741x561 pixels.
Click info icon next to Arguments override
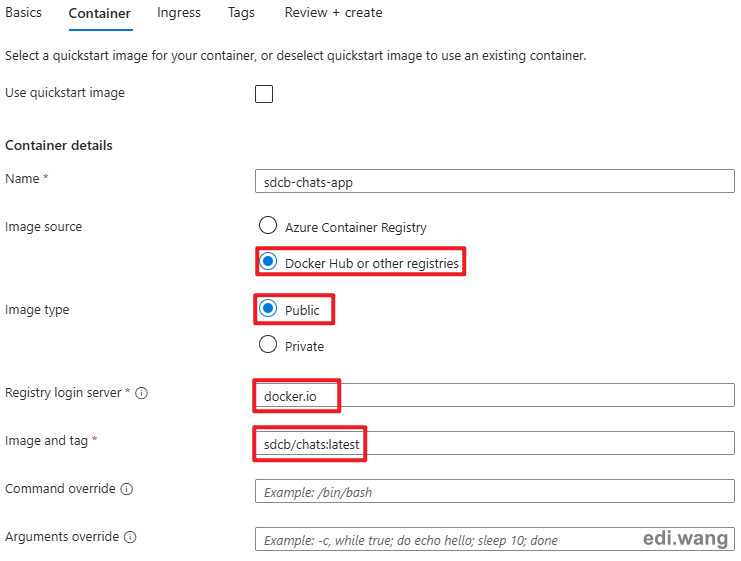130,537
